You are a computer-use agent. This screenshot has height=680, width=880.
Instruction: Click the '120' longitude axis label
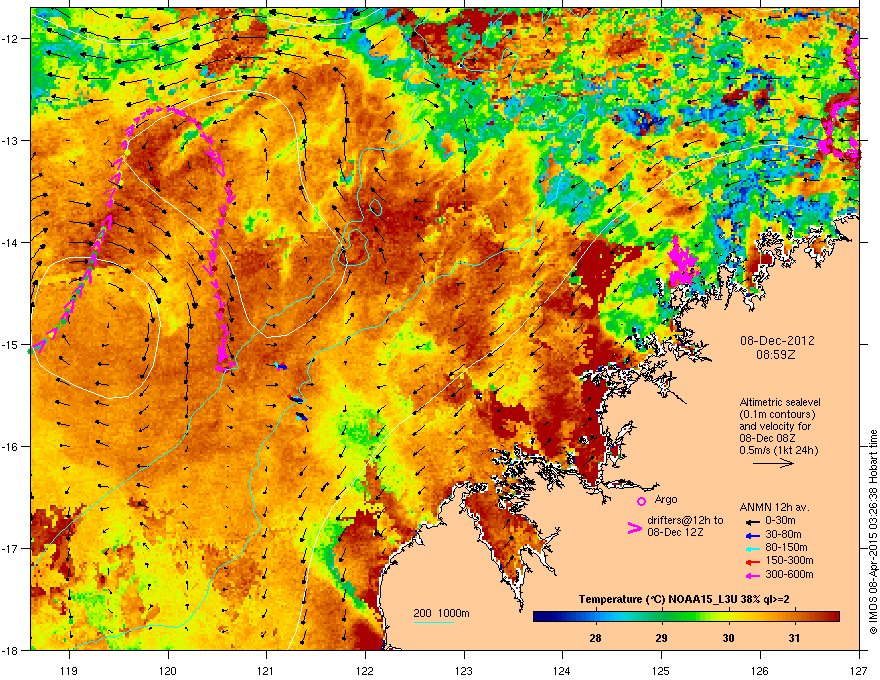pos(168,670)
